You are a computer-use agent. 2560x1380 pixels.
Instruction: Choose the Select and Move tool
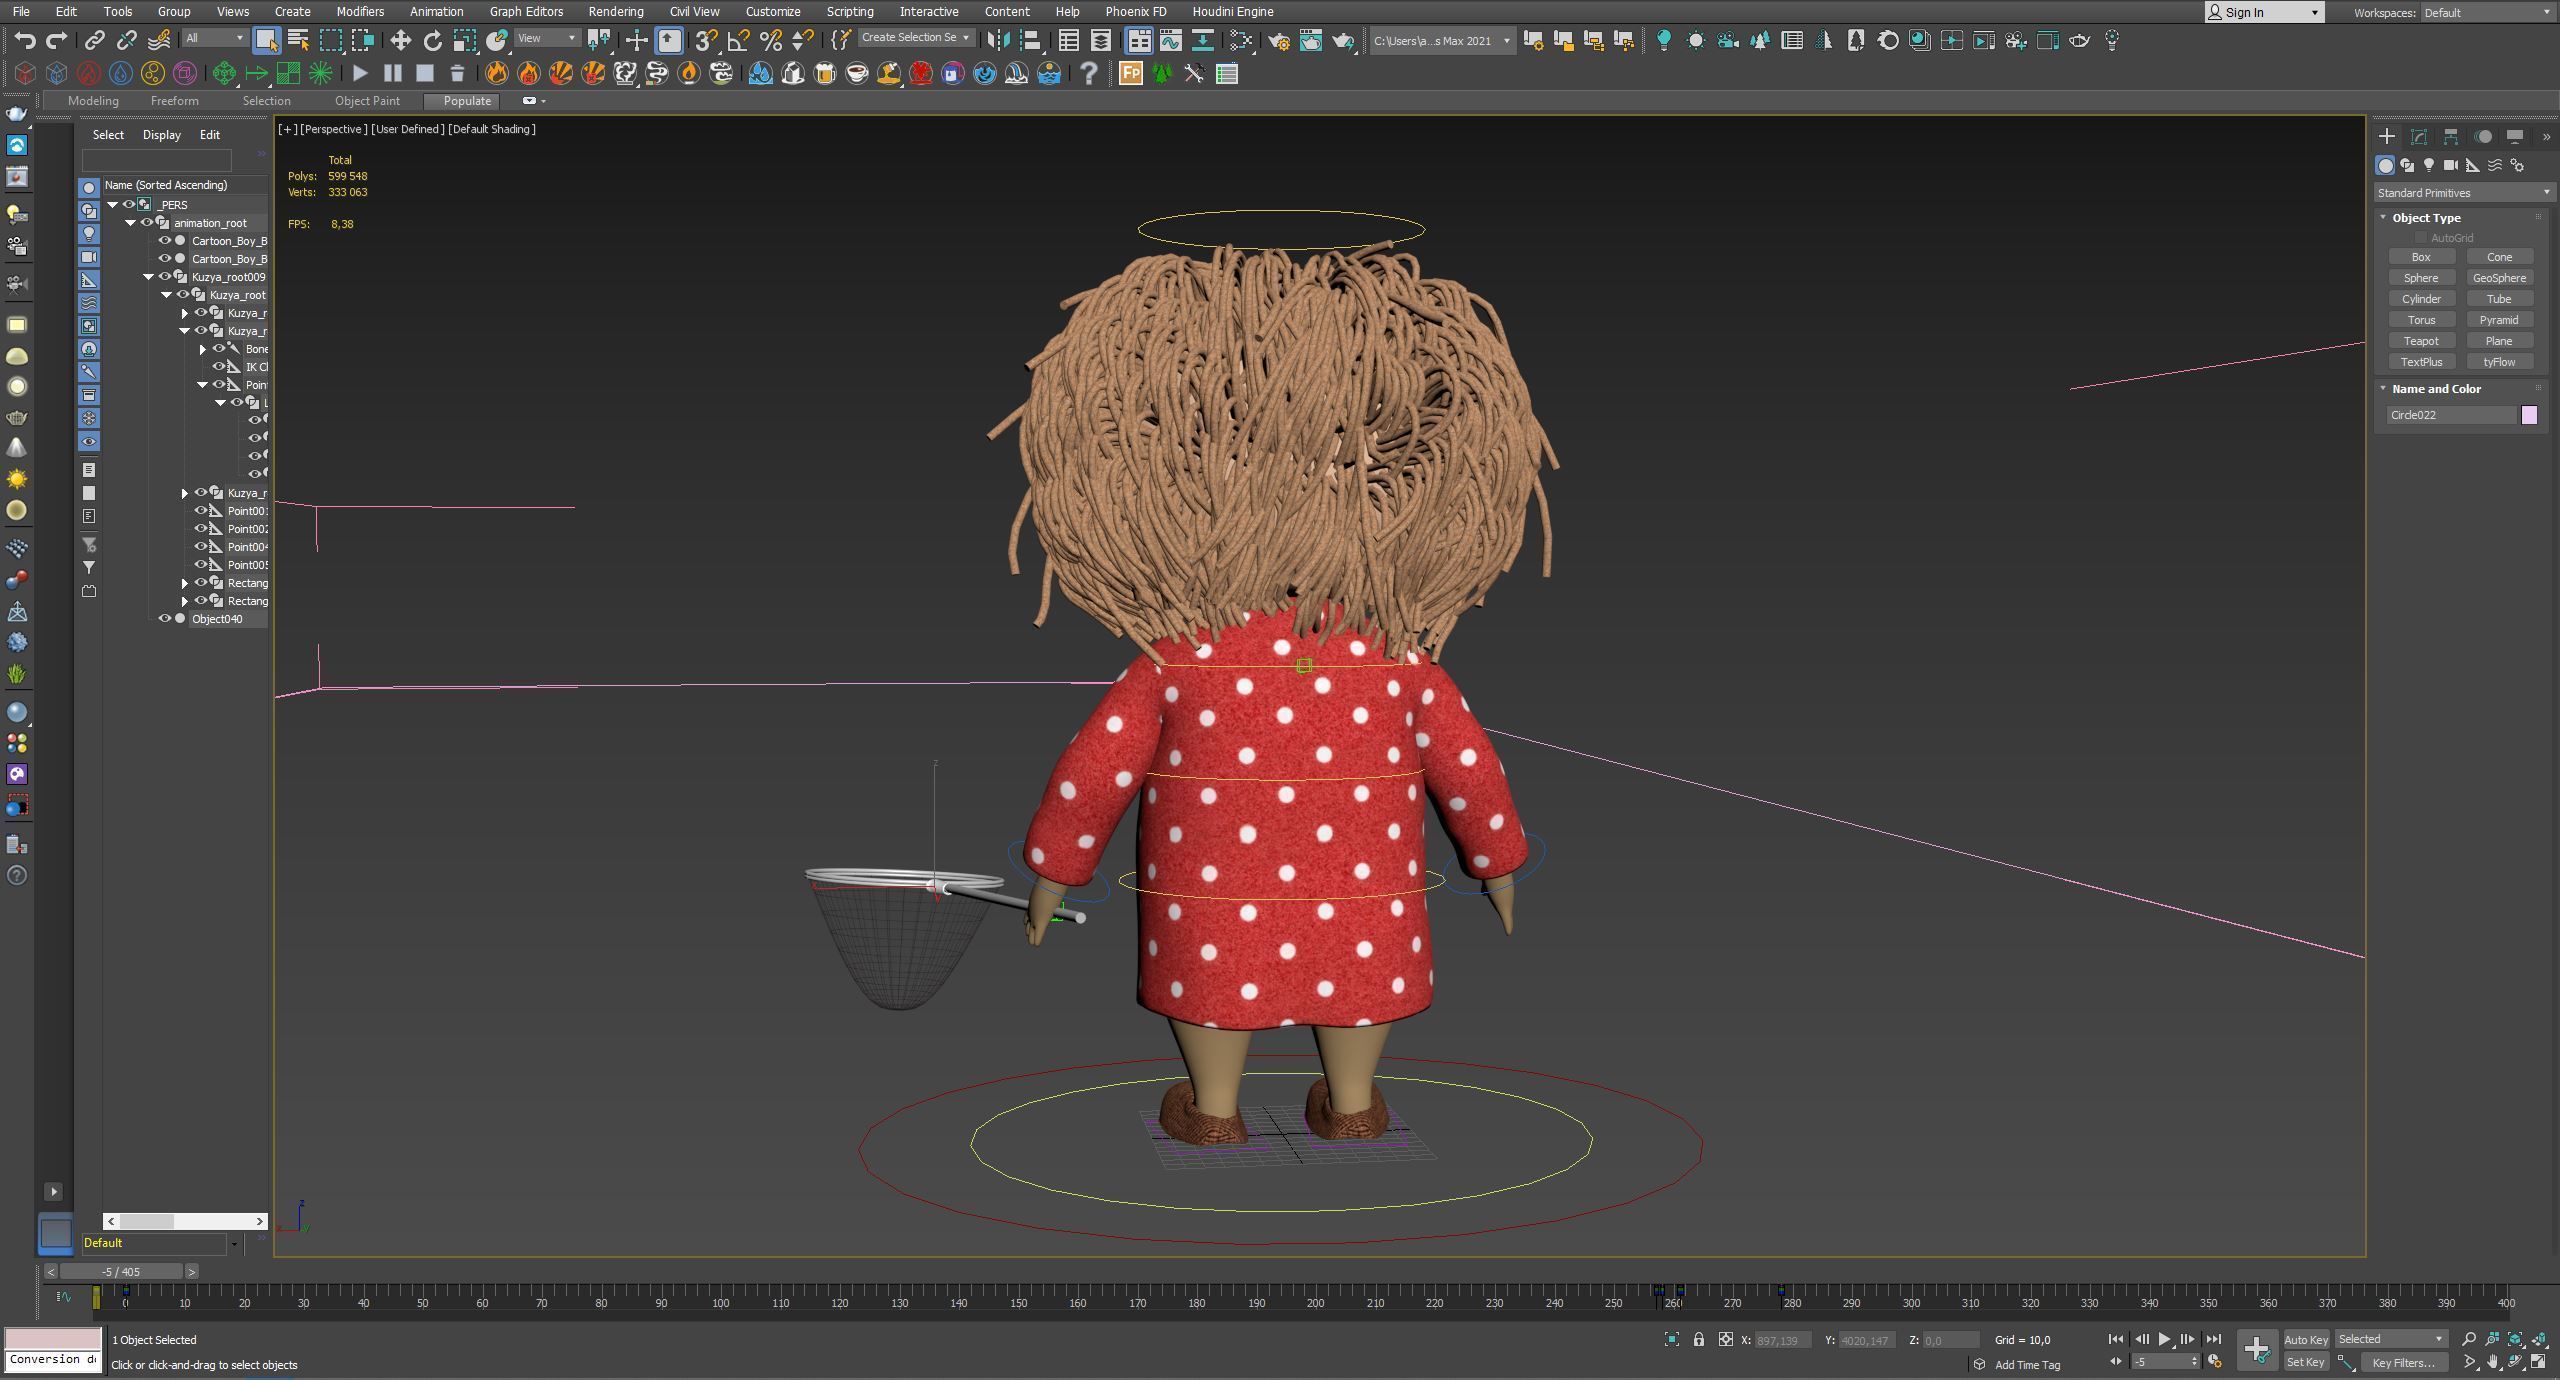click(x=400, y=40)
